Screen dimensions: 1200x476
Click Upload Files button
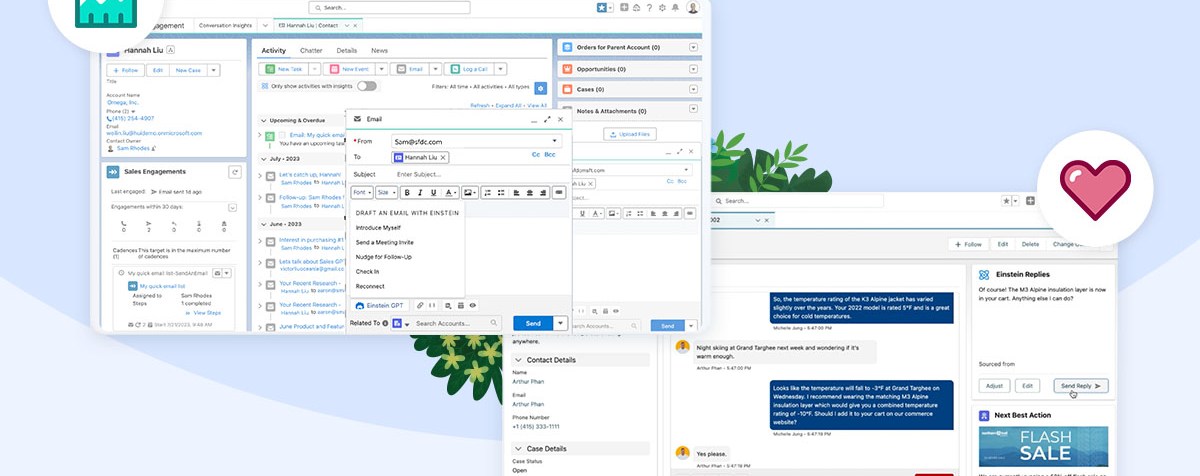tap(630, 134)
